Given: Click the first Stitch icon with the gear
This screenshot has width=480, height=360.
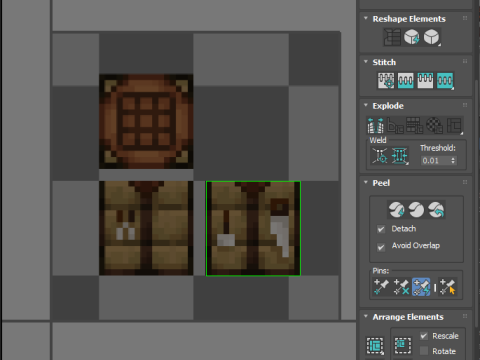Looking at the screenshot, I should point(386,81).
